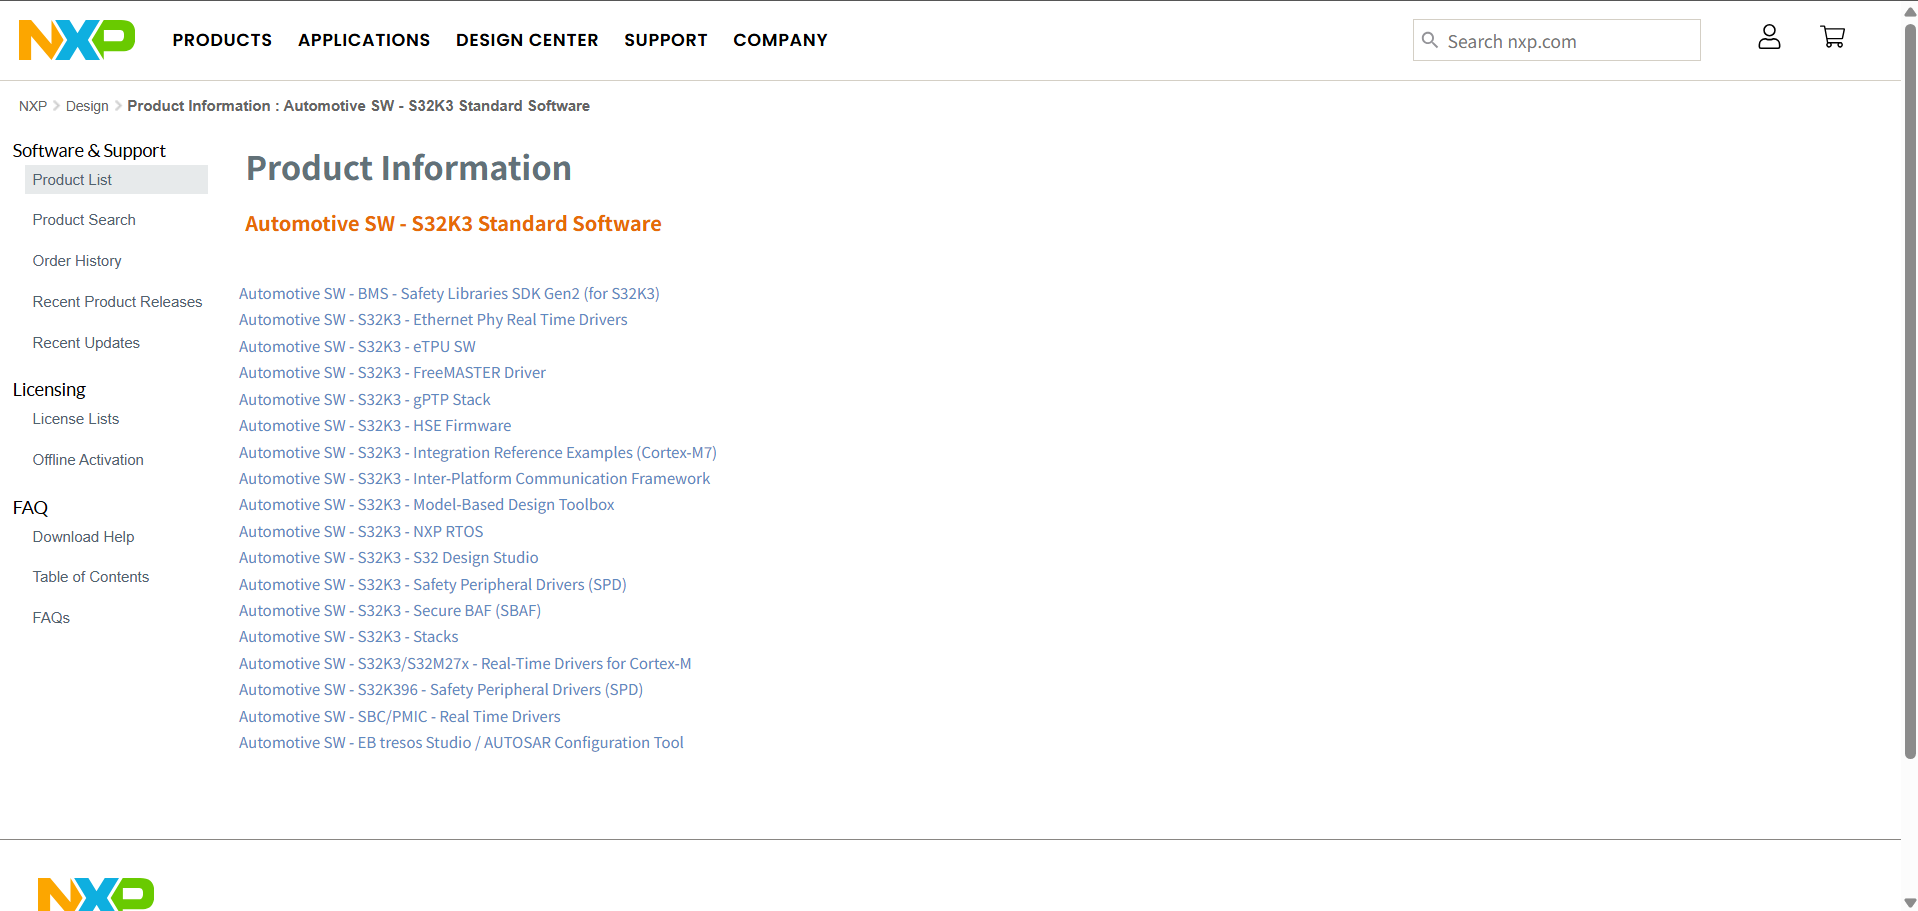Open S32K3 Safety Peripheral Drivers (SPD) link
1918x911 pixels.
click(x=433, y=585)
